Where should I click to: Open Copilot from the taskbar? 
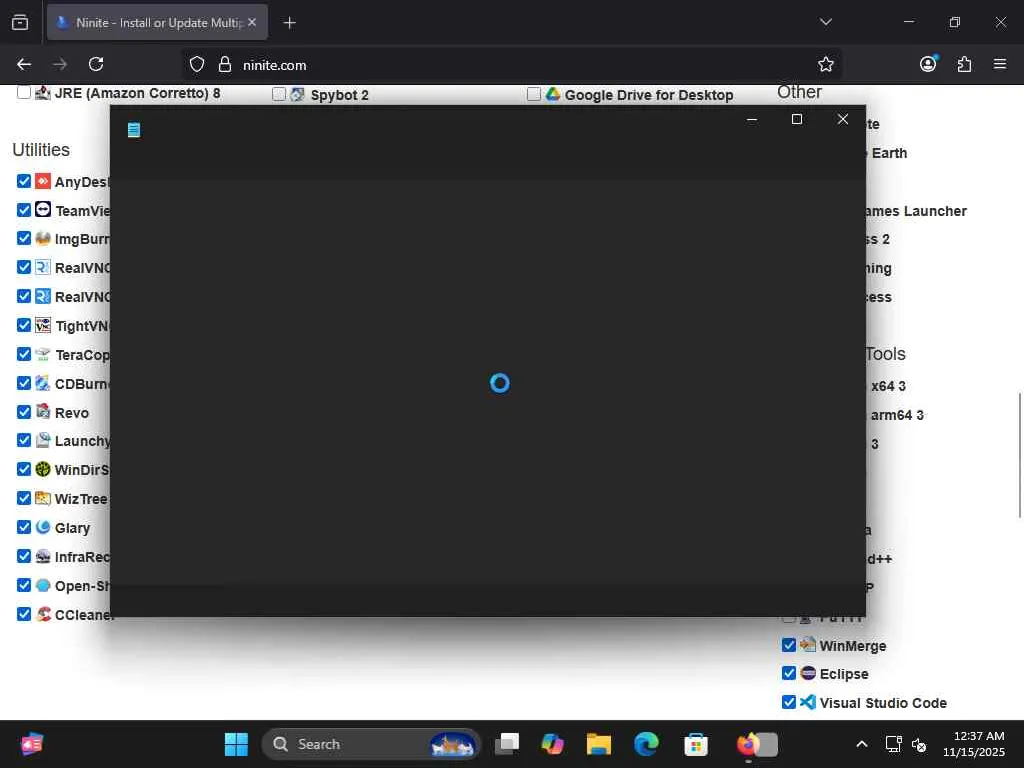click(552, 744)
